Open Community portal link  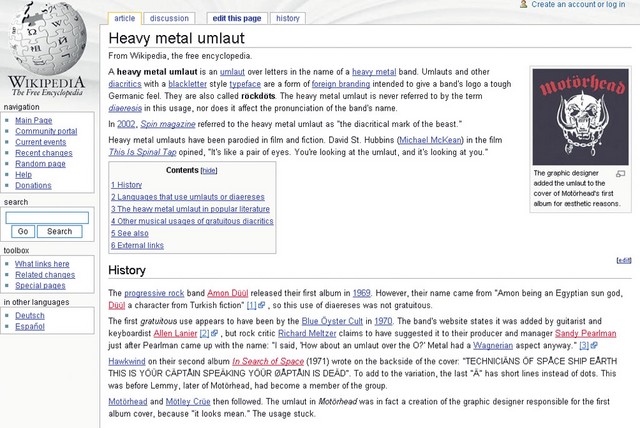point(46,131)
